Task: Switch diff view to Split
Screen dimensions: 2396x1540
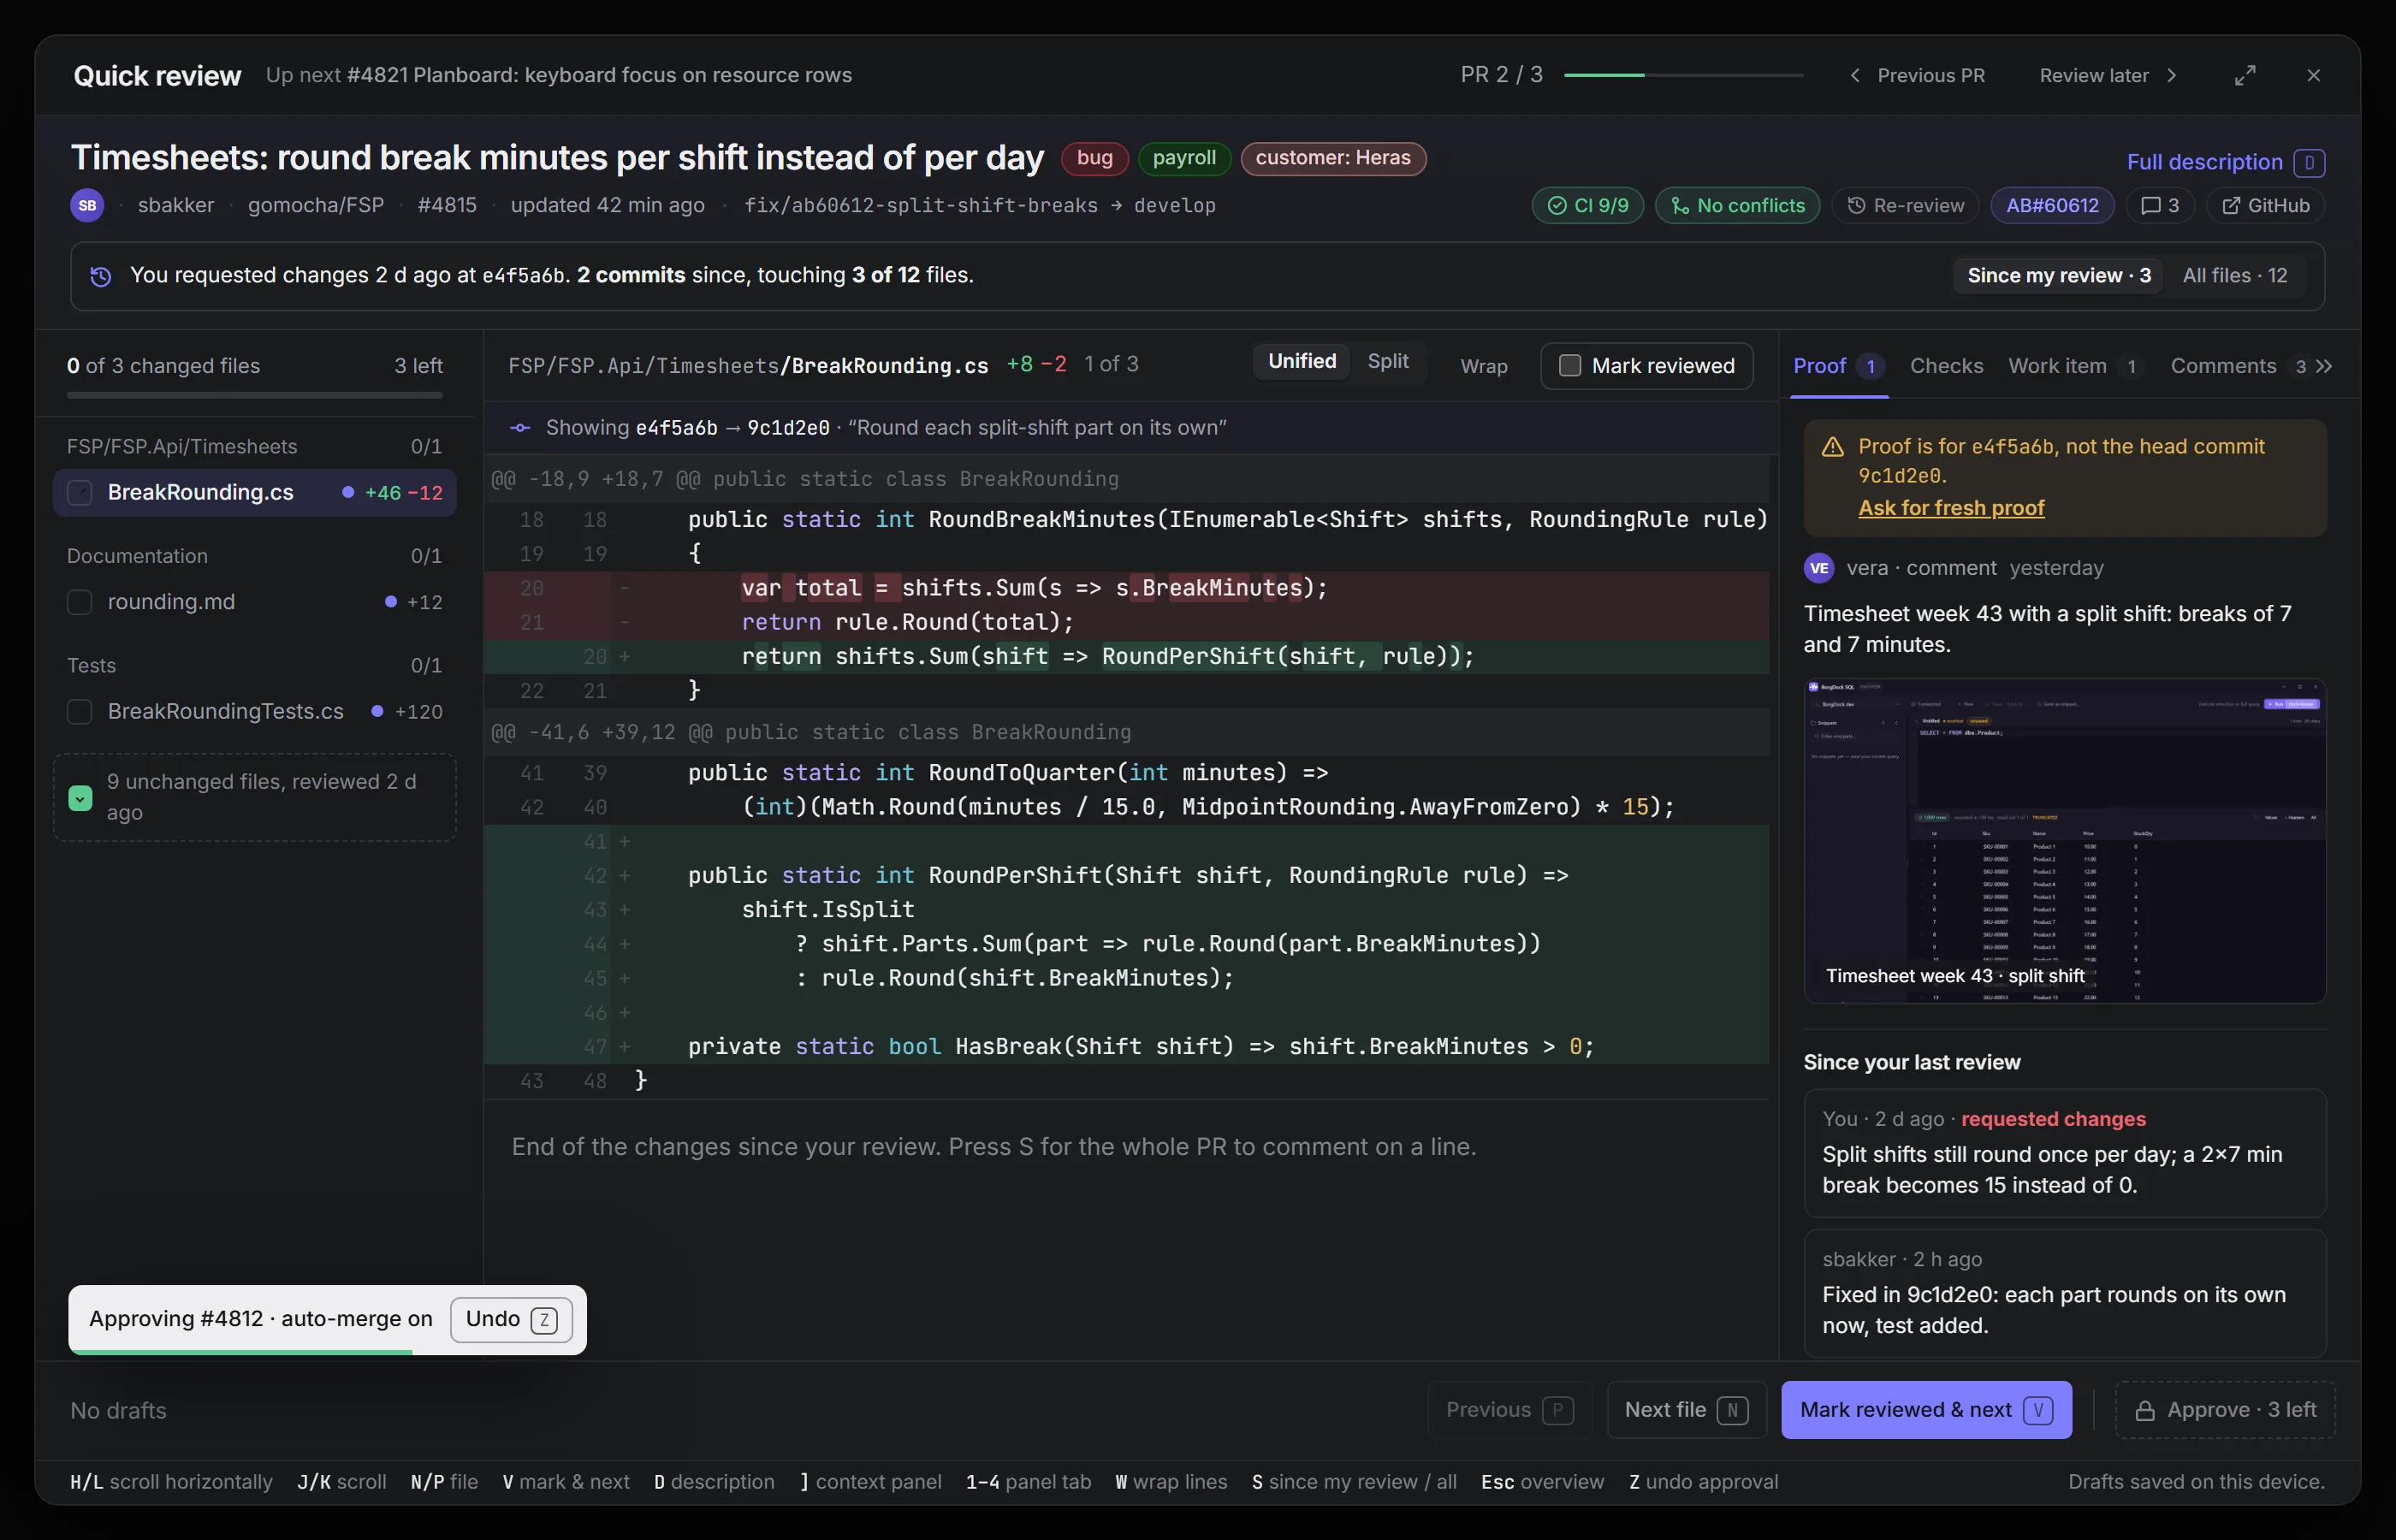Action: pyautogui.click(x=1388, y=362)
